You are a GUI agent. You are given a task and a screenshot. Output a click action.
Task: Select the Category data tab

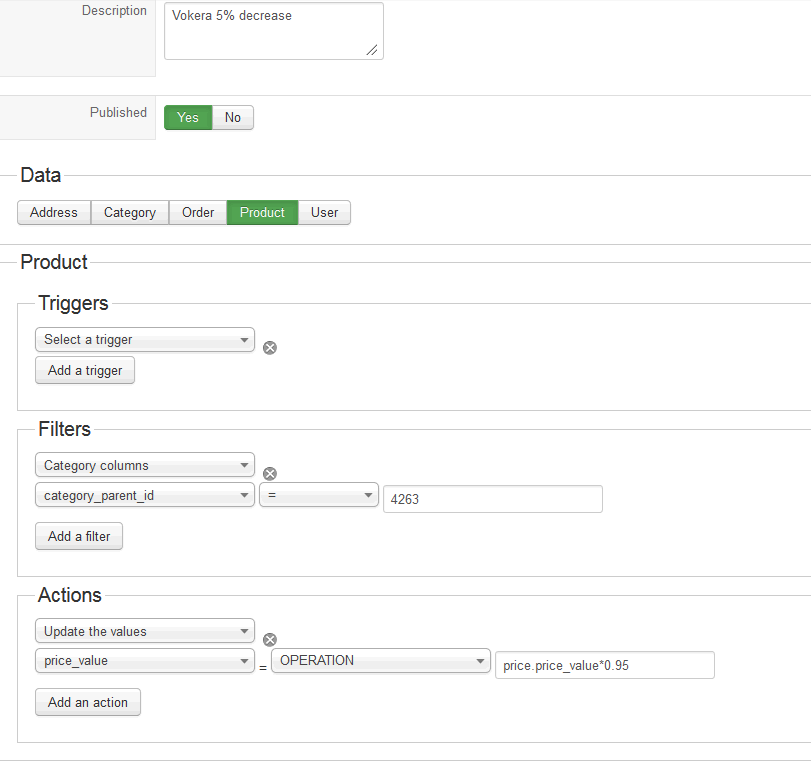pos(130,213)
